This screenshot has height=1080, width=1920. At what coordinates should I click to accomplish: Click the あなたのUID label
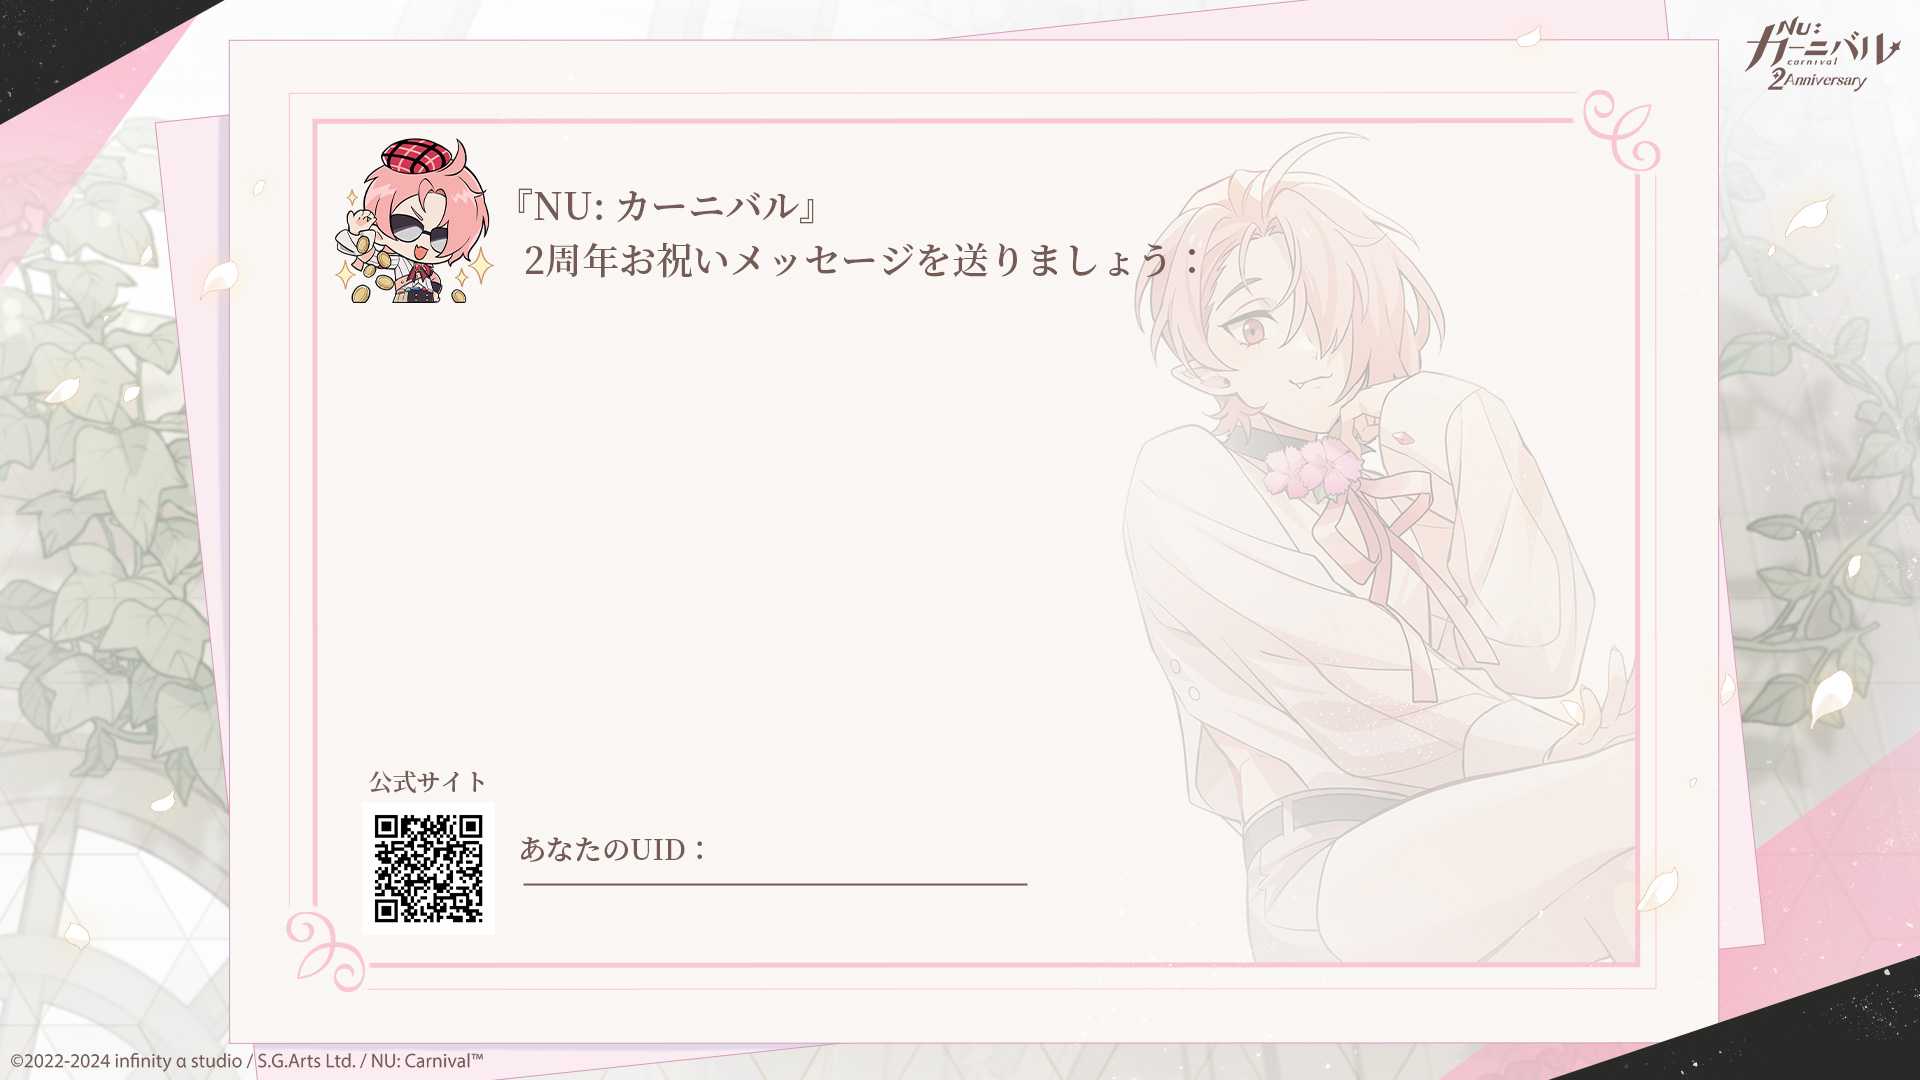pyautogui.click(x=613, y=849)
